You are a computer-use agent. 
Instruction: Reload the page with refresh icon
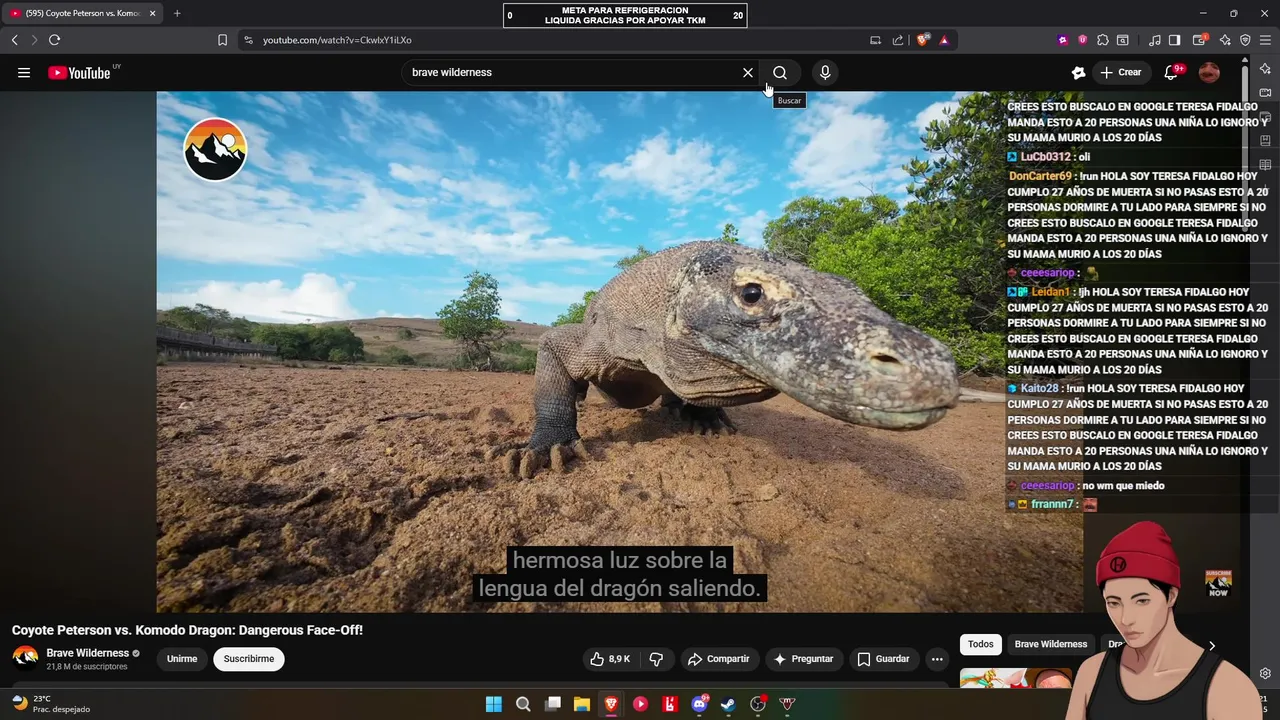(x=54, y=40)
